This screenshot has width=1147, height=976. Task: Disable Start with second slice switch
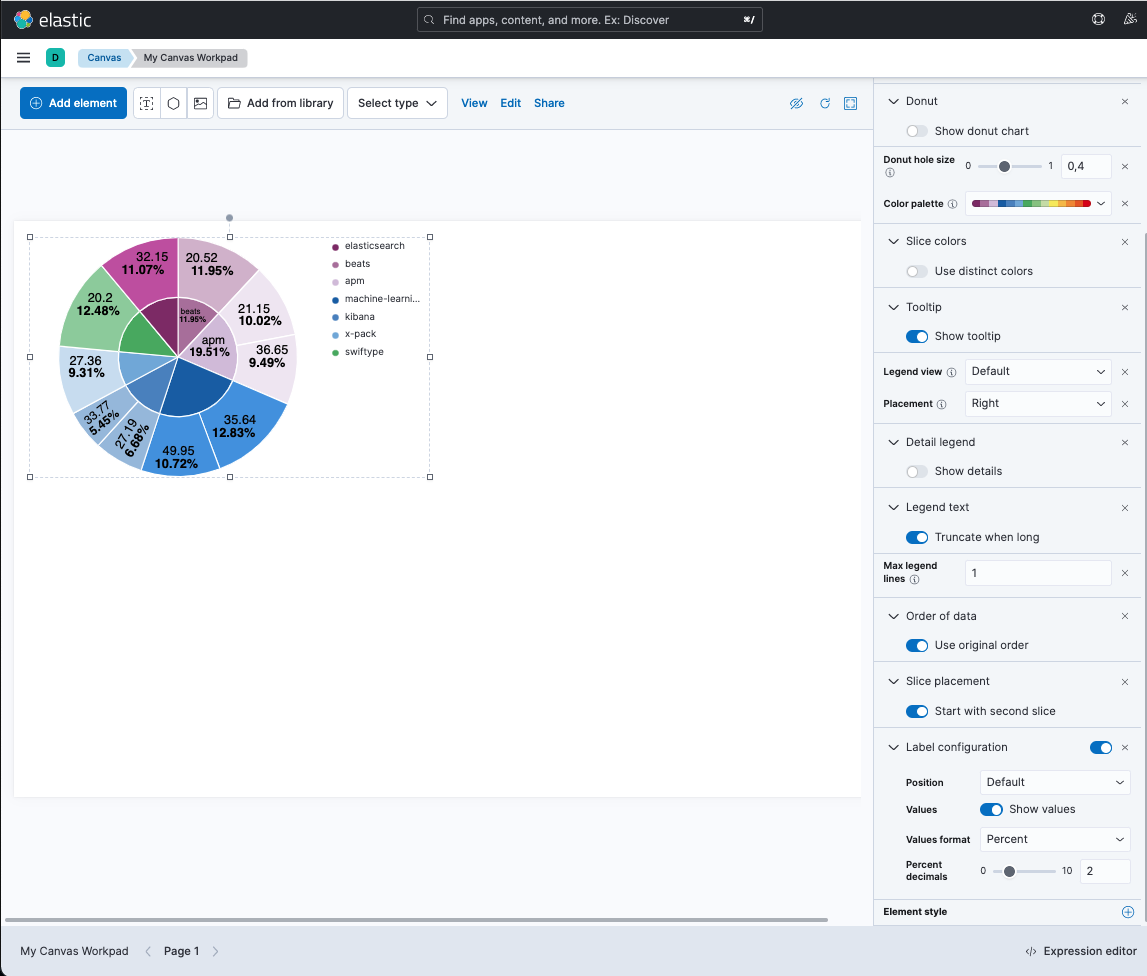click(x=917, y=711)
